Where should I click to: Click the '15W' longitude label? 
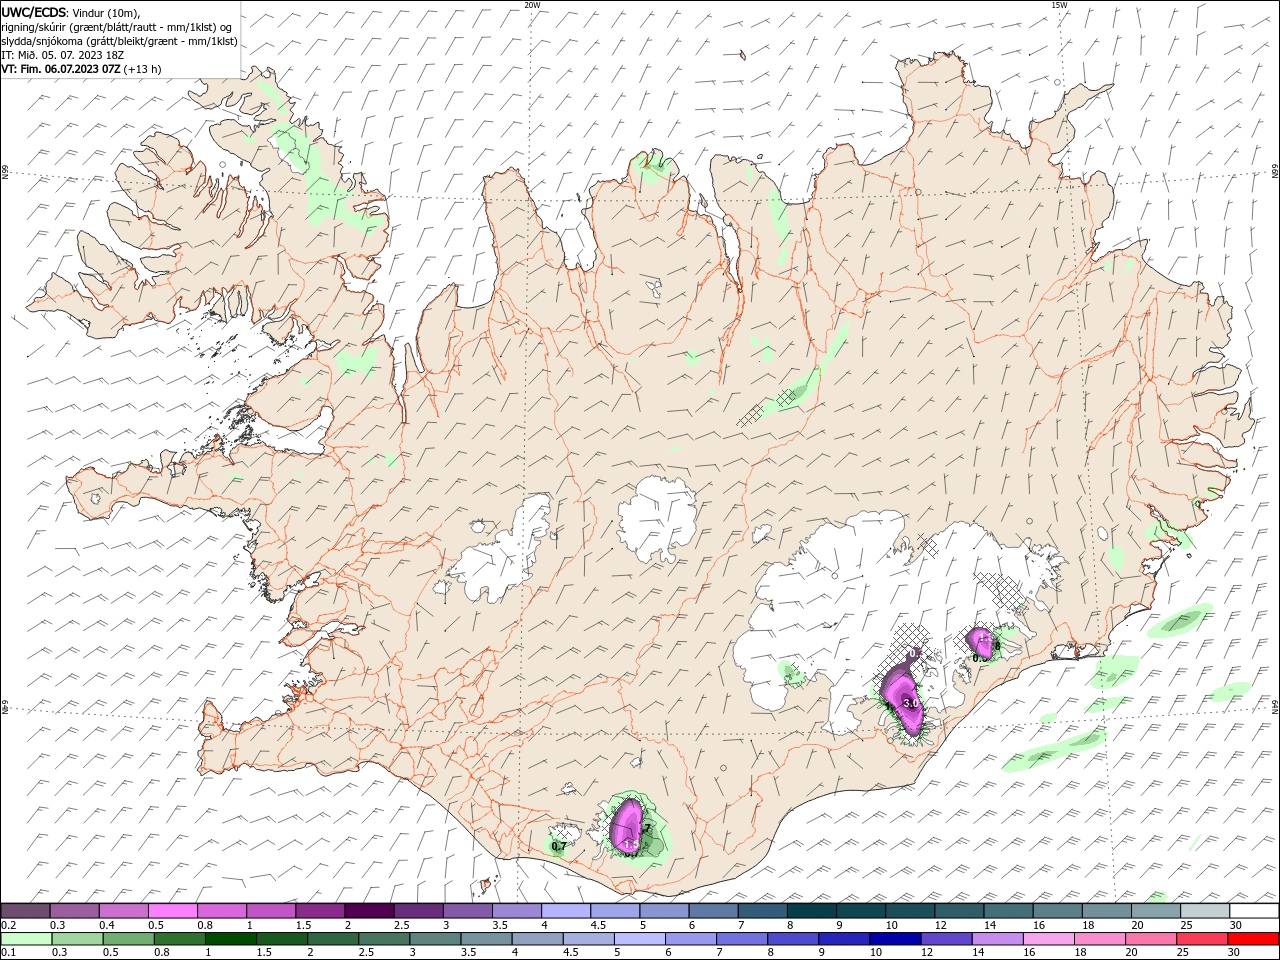pyautogui.click(x=1059, y=5)
